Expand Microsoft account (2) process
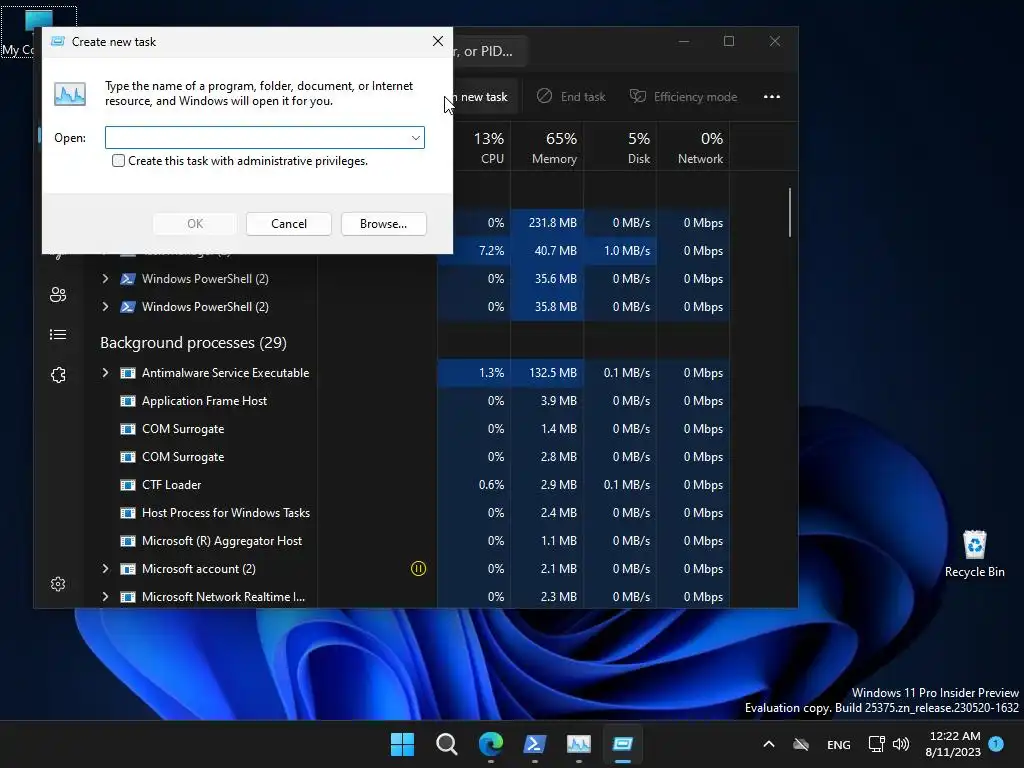 (x=105, y=569)
